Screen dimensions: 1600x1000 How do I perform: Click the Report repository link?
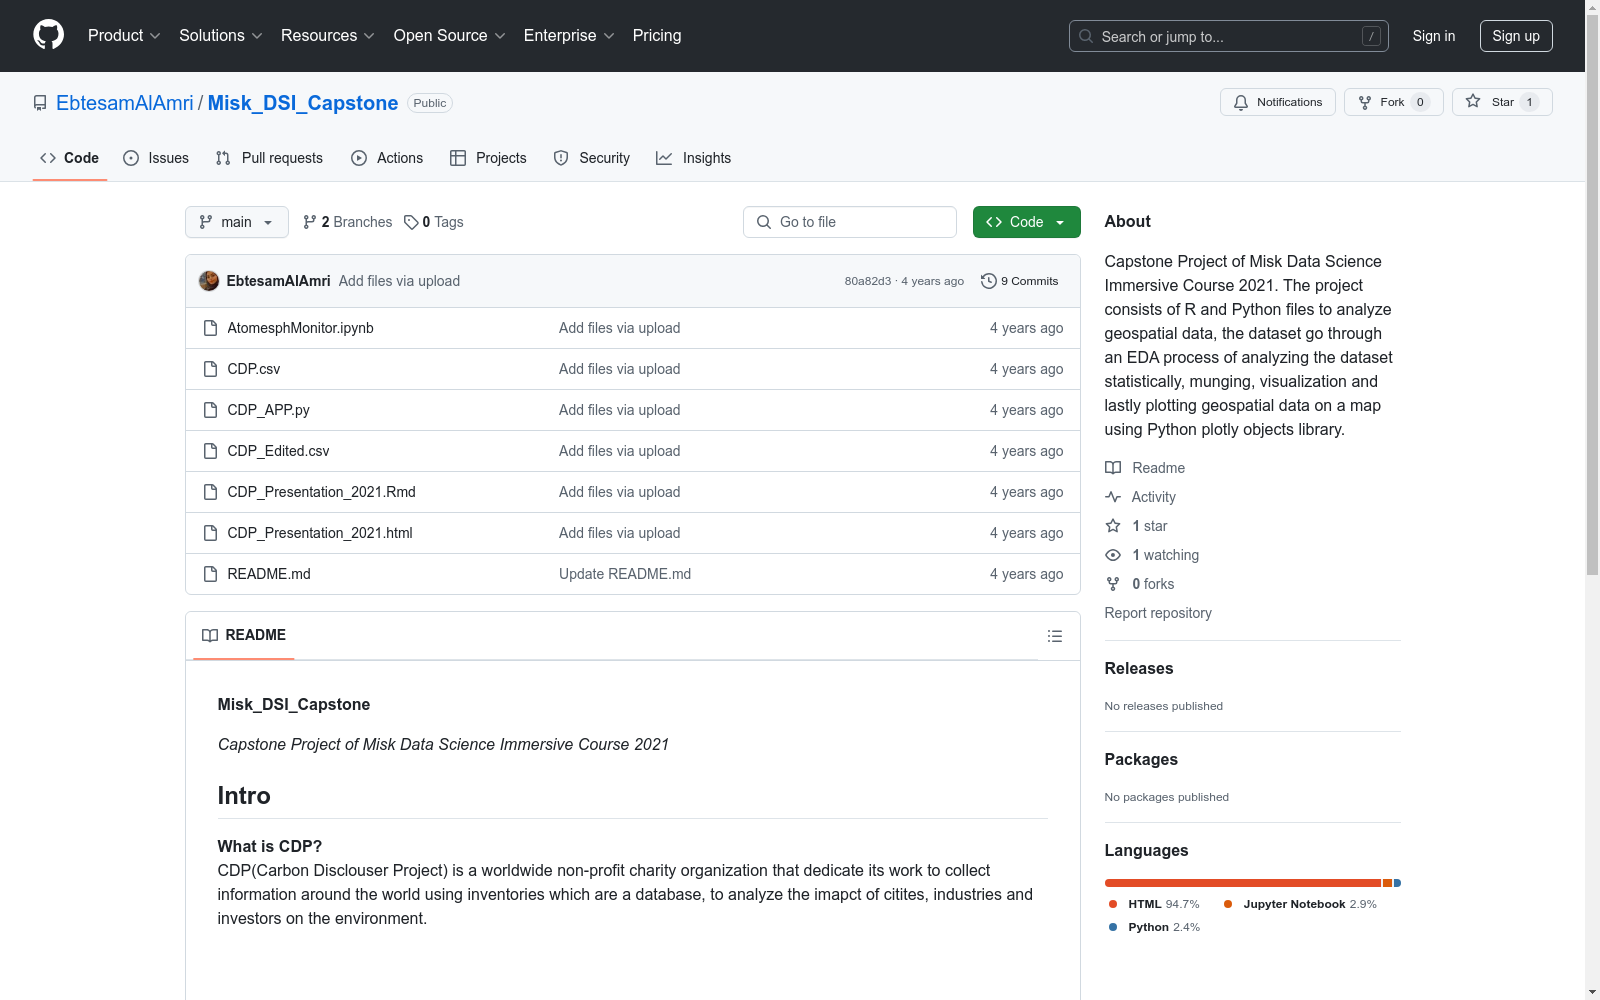tap(1158, 613)
